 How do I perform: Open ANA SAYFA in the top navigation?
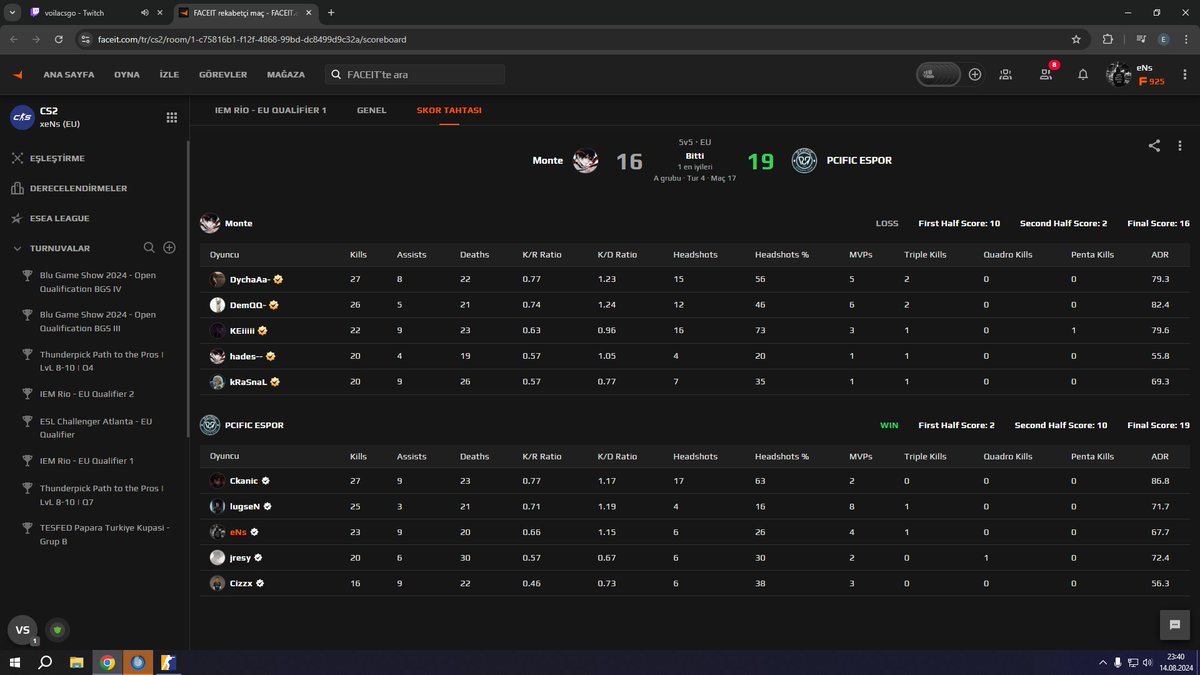click(x=68, y=74)
